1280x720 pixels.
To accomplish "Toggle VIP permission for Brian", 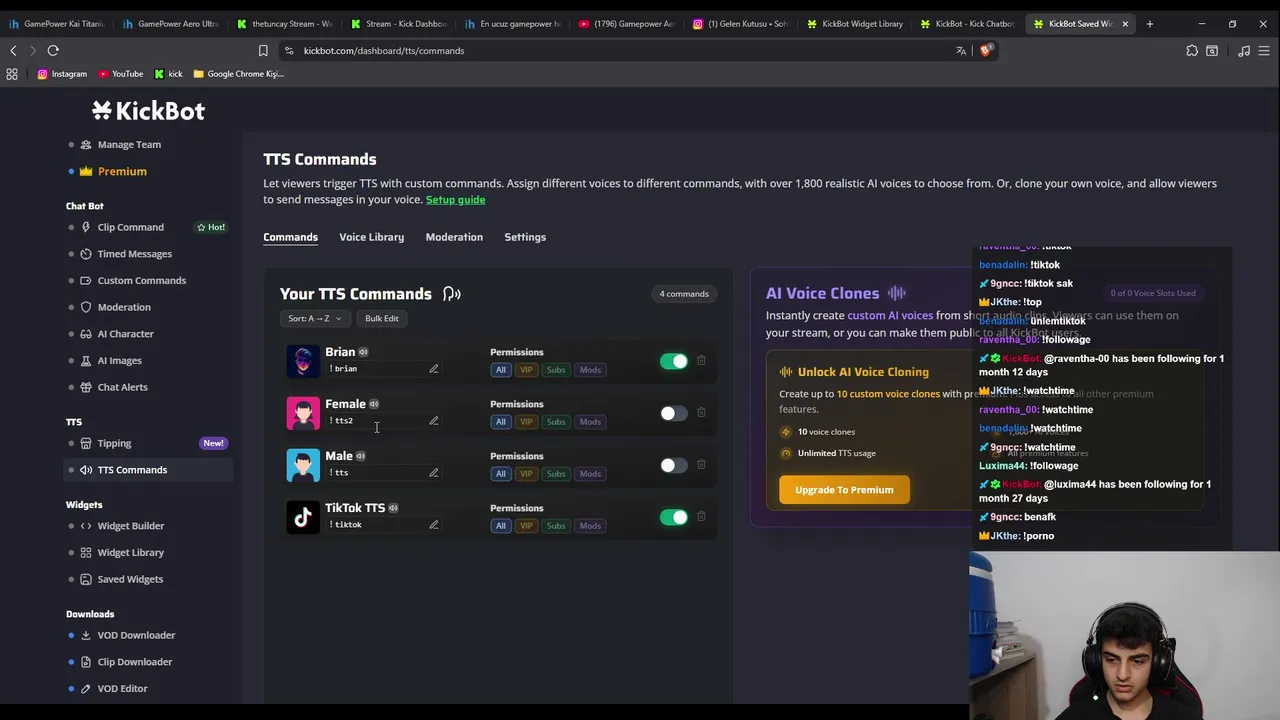I will [526, 370].
